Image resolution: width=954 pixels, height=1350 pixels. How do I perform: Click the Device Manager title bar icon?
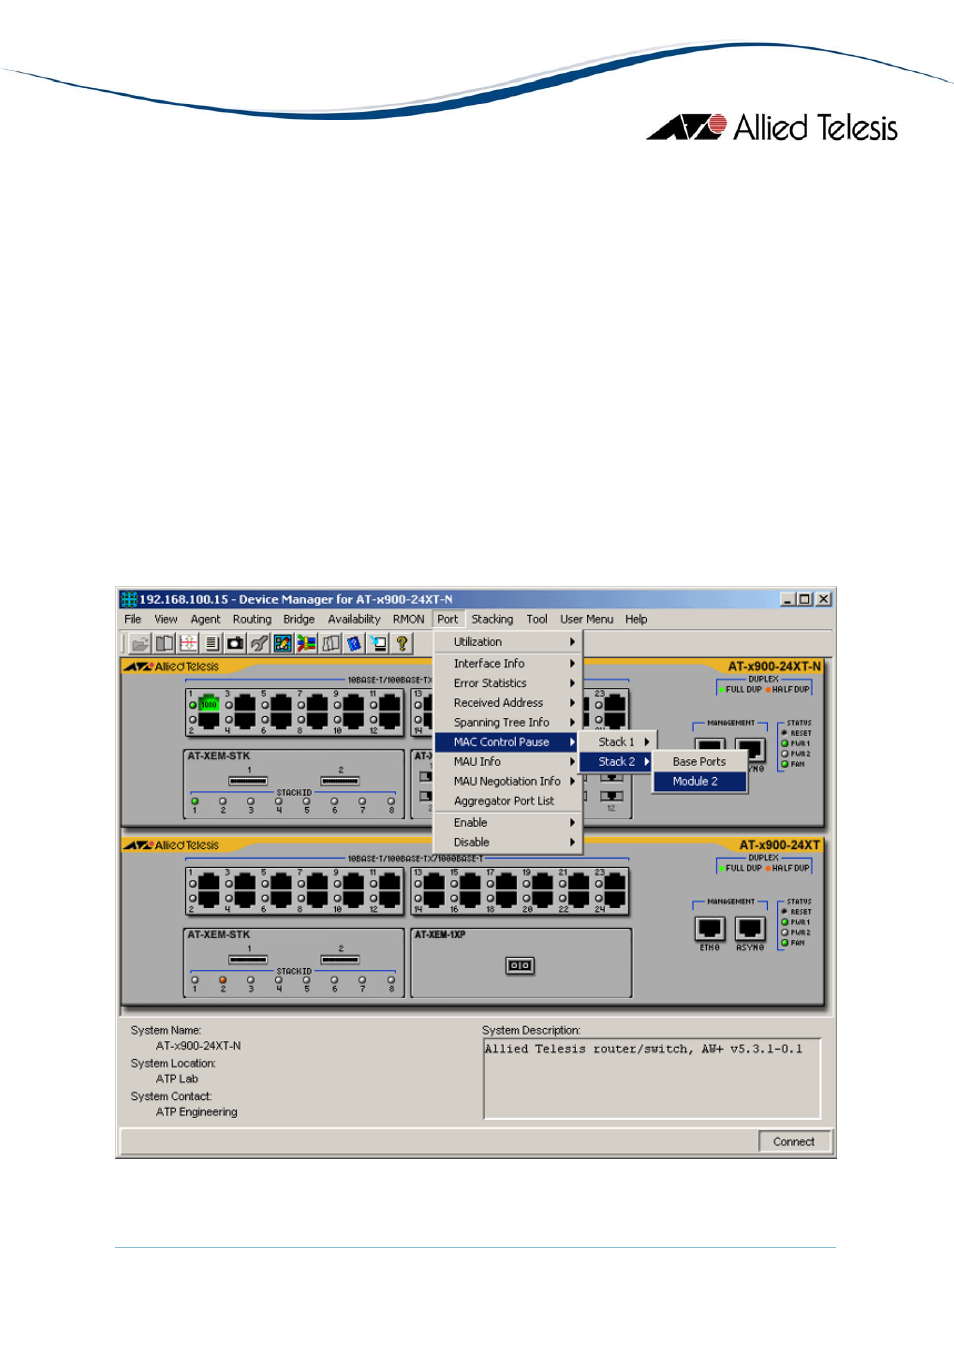click(129, 599)
